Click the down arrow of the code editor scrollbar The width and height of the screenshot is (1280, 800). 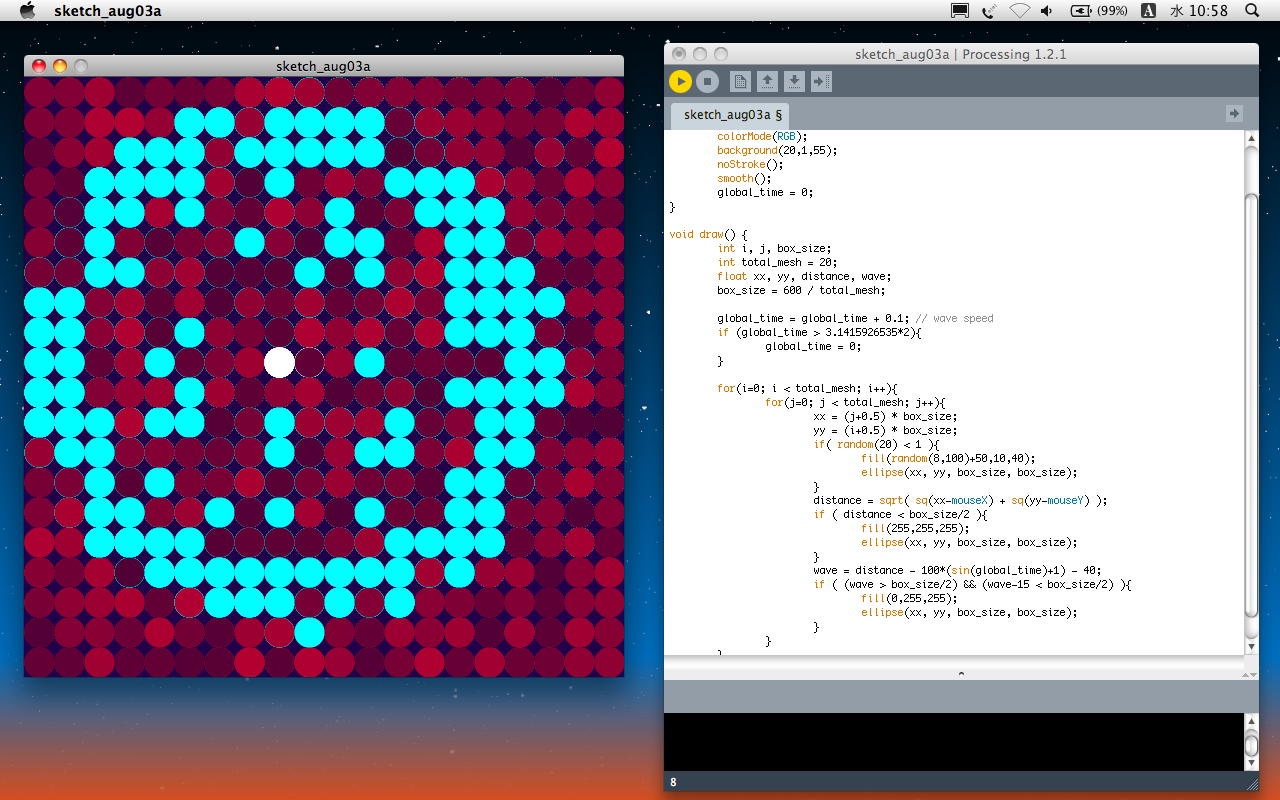click(x=1251, y=647)
